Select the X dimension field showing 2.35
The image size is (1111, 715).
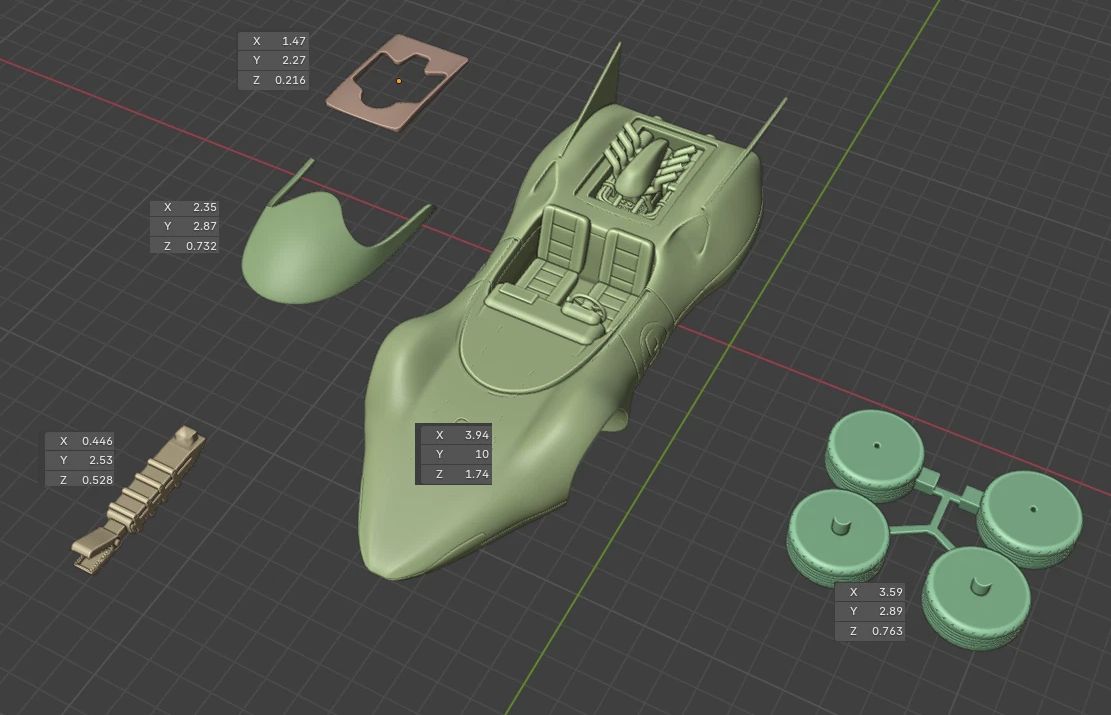(184, 207)
